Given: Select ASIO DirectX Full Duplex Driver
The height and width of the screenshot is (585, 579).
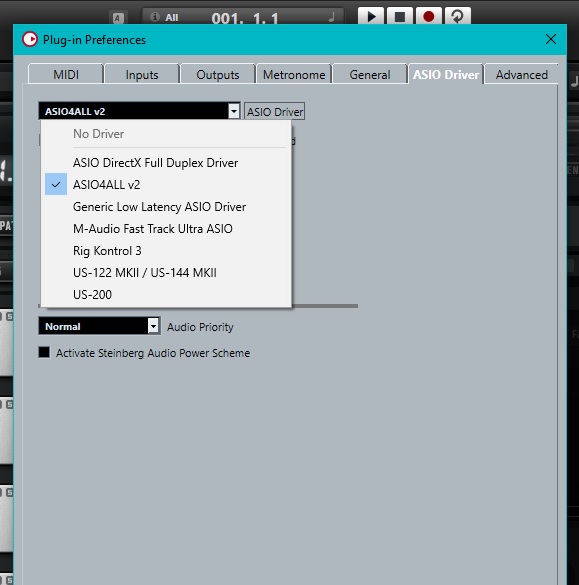Looking at the screenshot, I should pyautogui.click(x=166, y=163).
